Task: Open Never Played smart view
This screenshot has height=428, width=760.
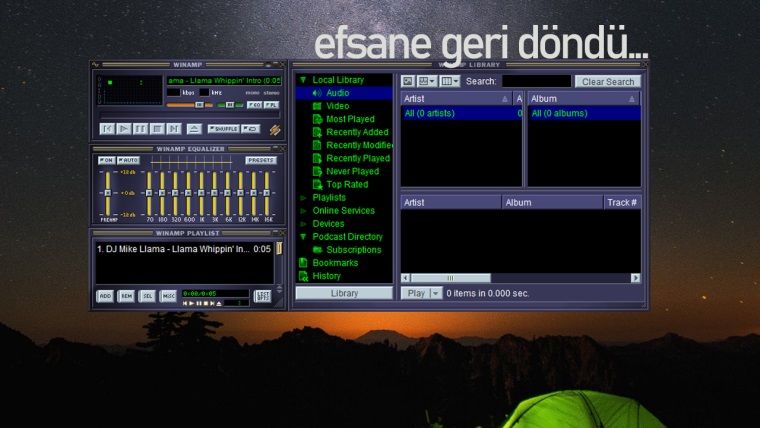Action: [x=352, y=172]
